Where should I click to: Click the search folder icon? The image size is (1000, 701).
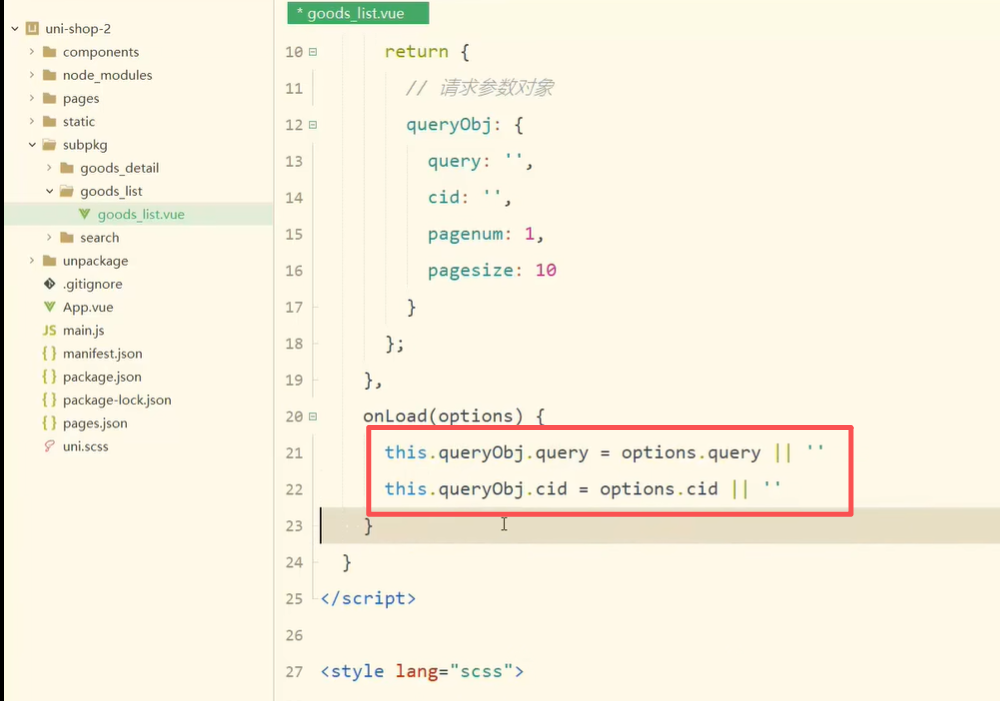(x=66, y=237)
